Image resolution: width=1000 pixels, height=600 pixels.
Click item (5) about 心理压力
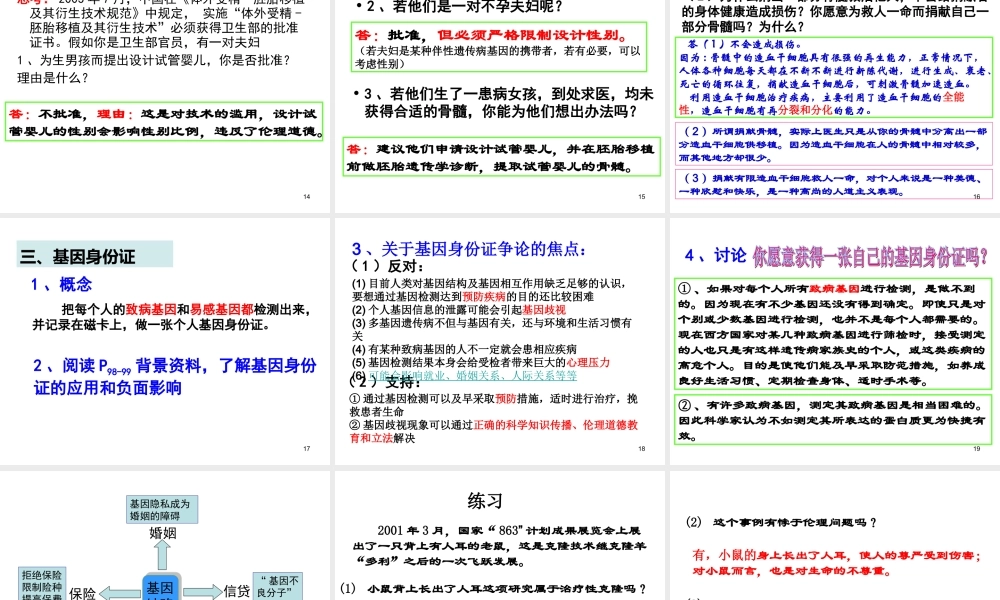pos(481,362)
